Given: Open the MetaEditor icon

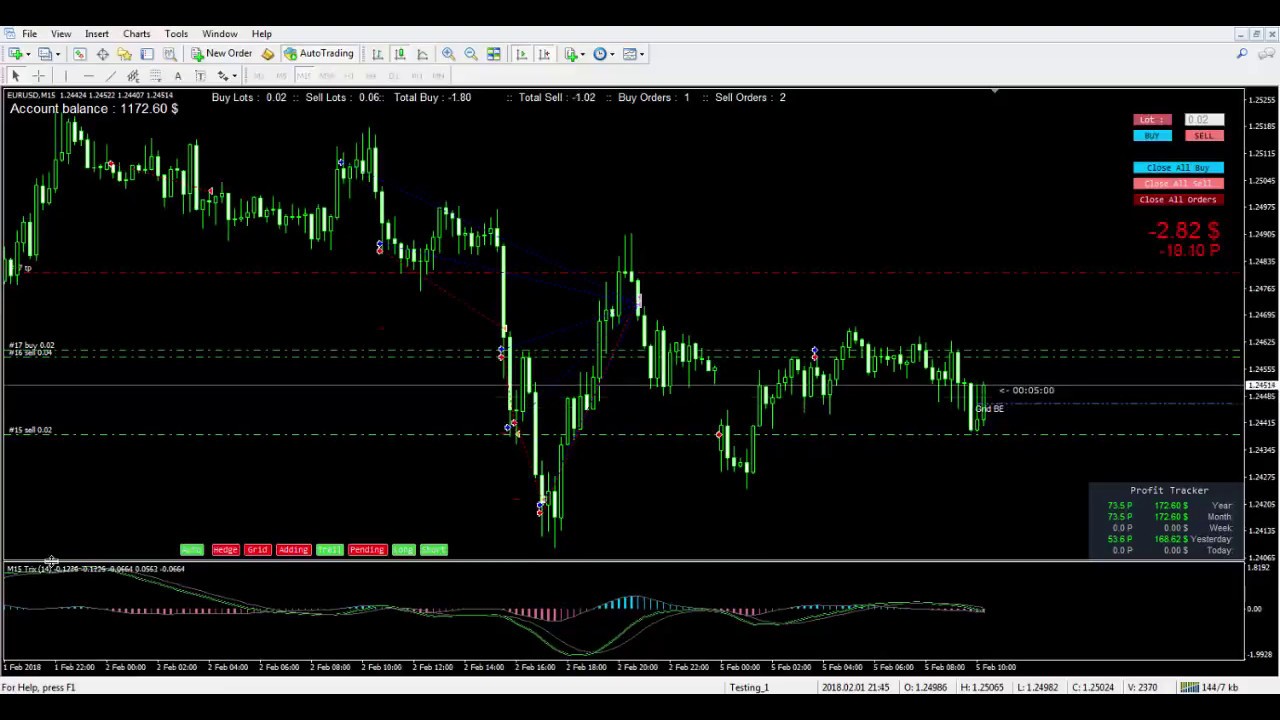Looking at the screenshot, I should pyautogui.click(x=268, y=54).
